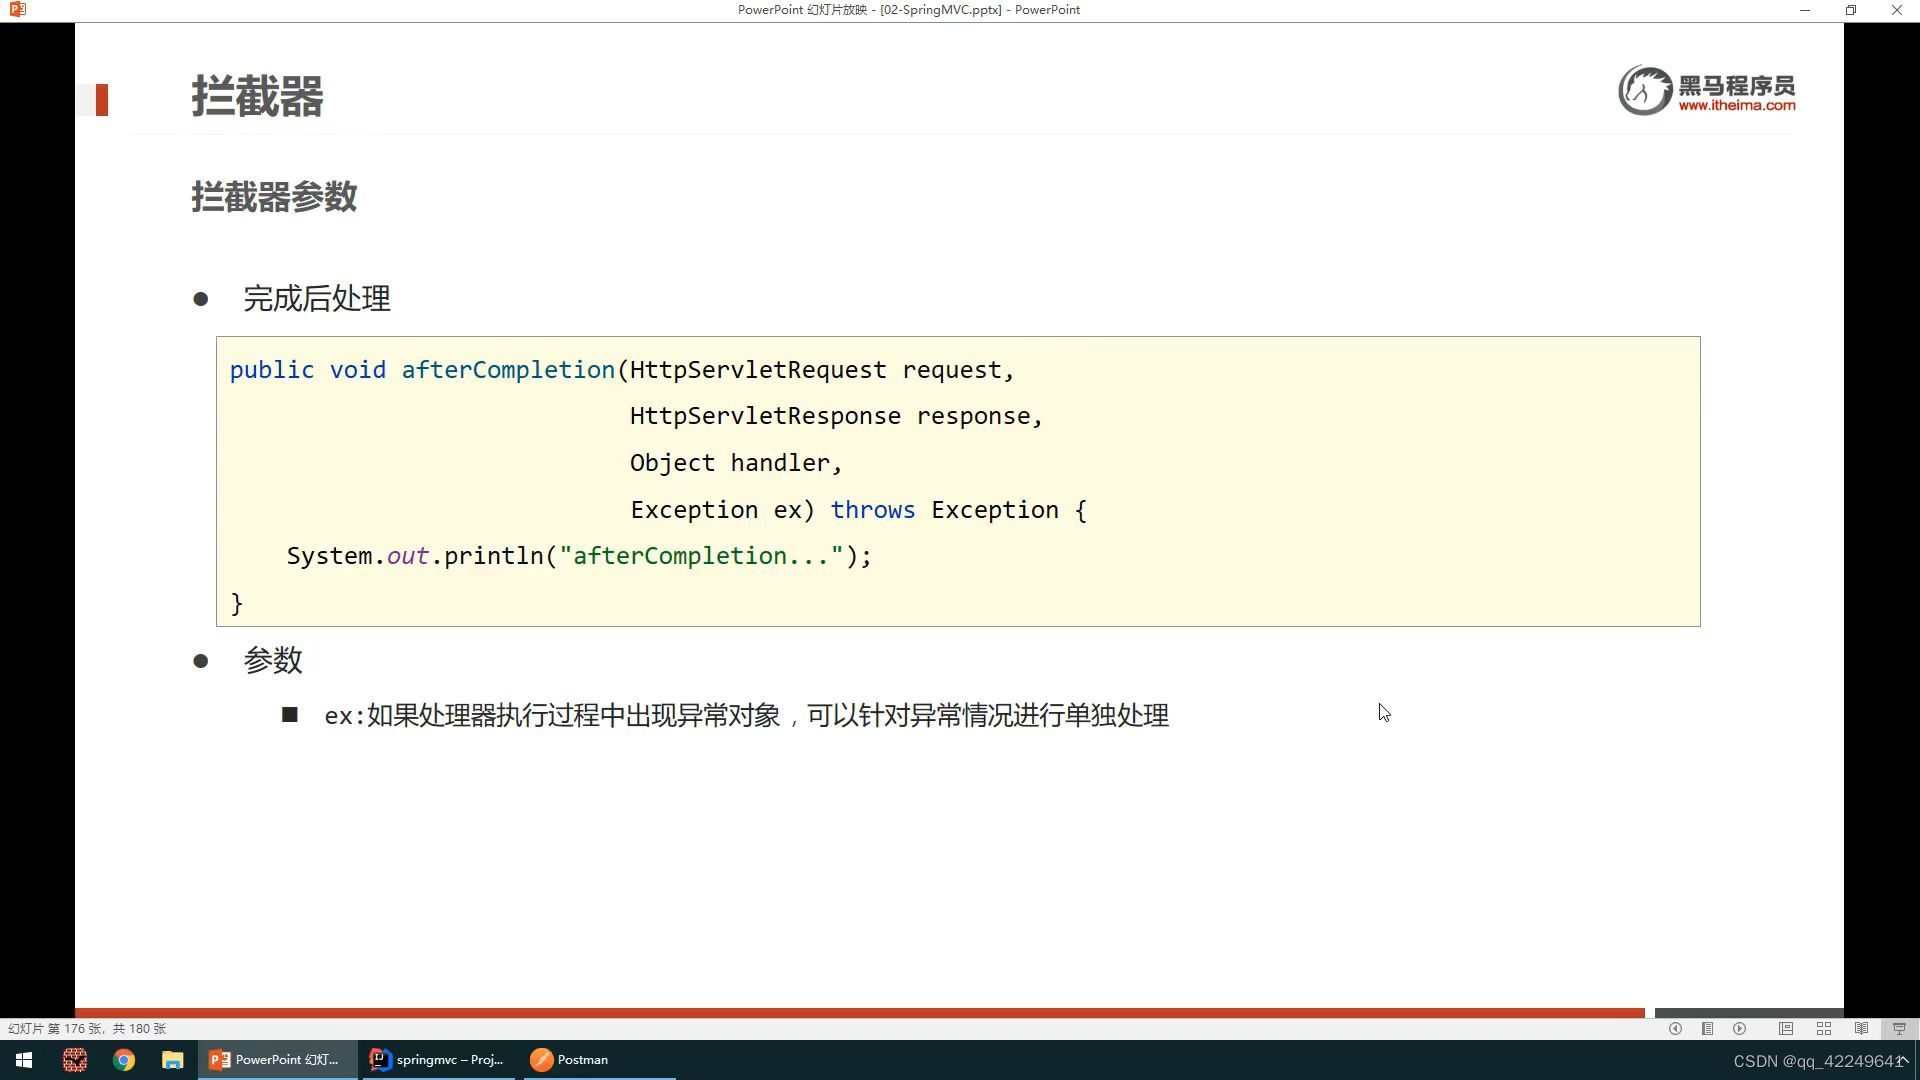Click the '完成后处理' bullet text

point(317,298)
